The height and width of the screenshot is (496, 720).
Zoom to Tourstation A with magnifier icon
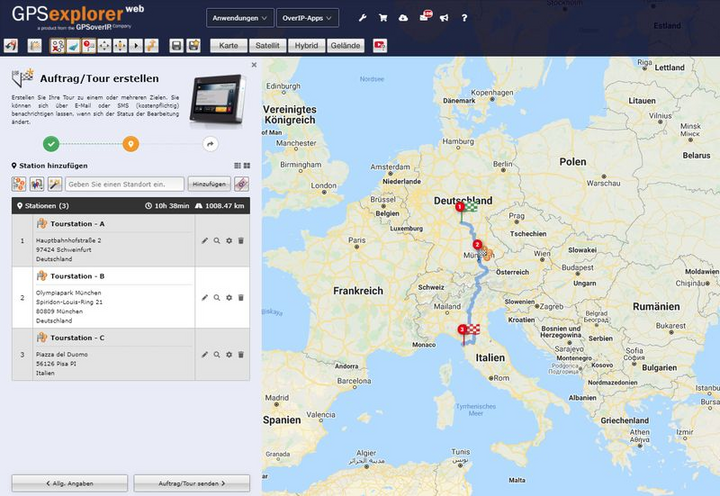[217, 241]
